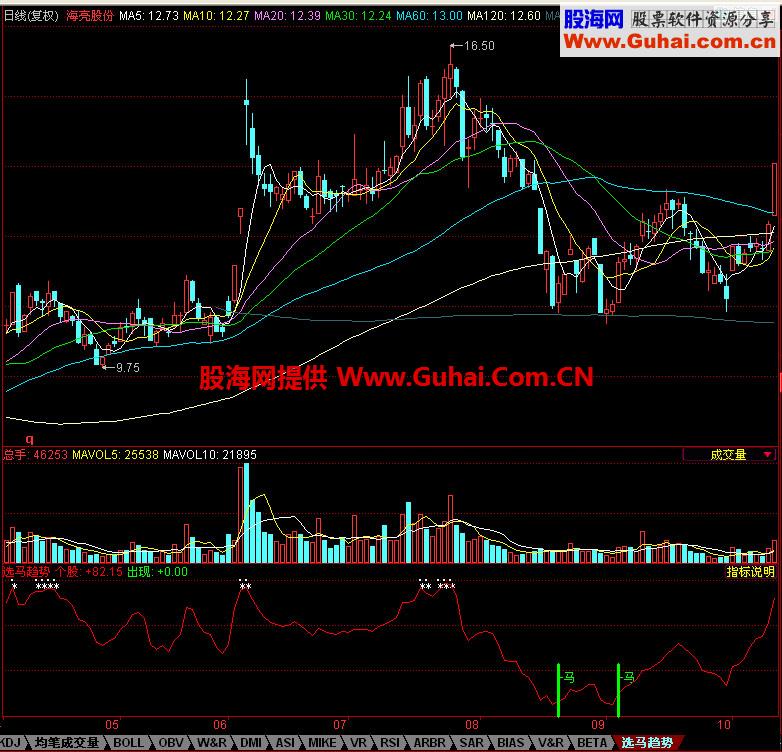Click the 总手: 46253 volume label

35,454
